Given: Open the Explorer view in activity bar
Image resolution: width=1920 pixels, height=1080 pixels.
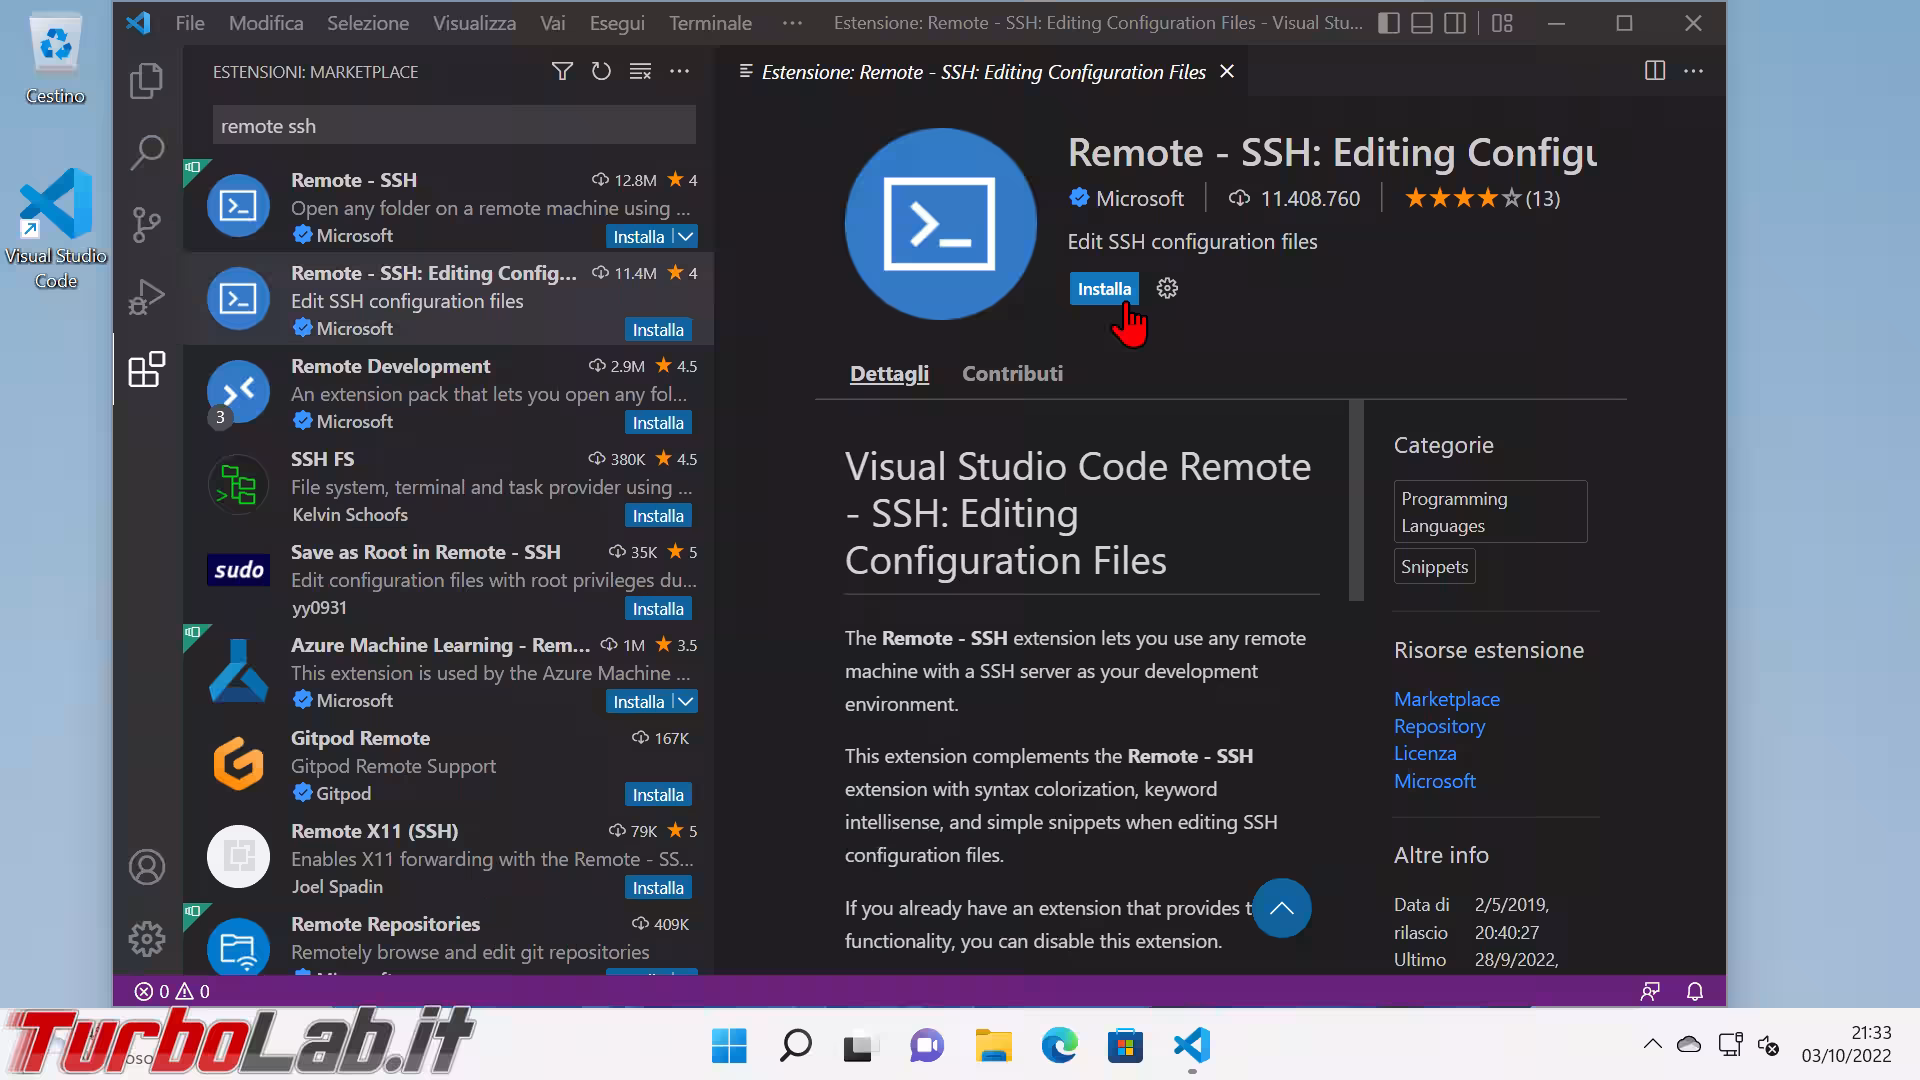Looking at the screenshot, I should point(147,81).
